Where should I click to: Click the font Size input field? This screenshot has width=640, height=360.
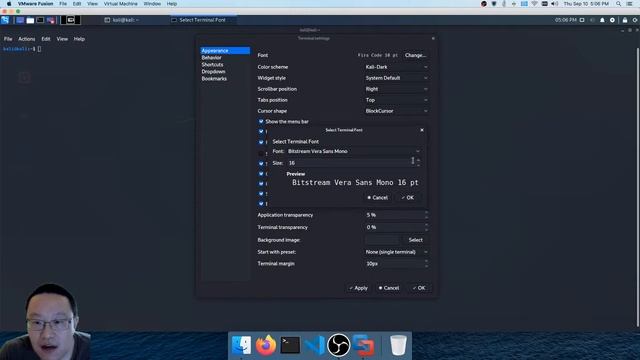coord(350,163)
